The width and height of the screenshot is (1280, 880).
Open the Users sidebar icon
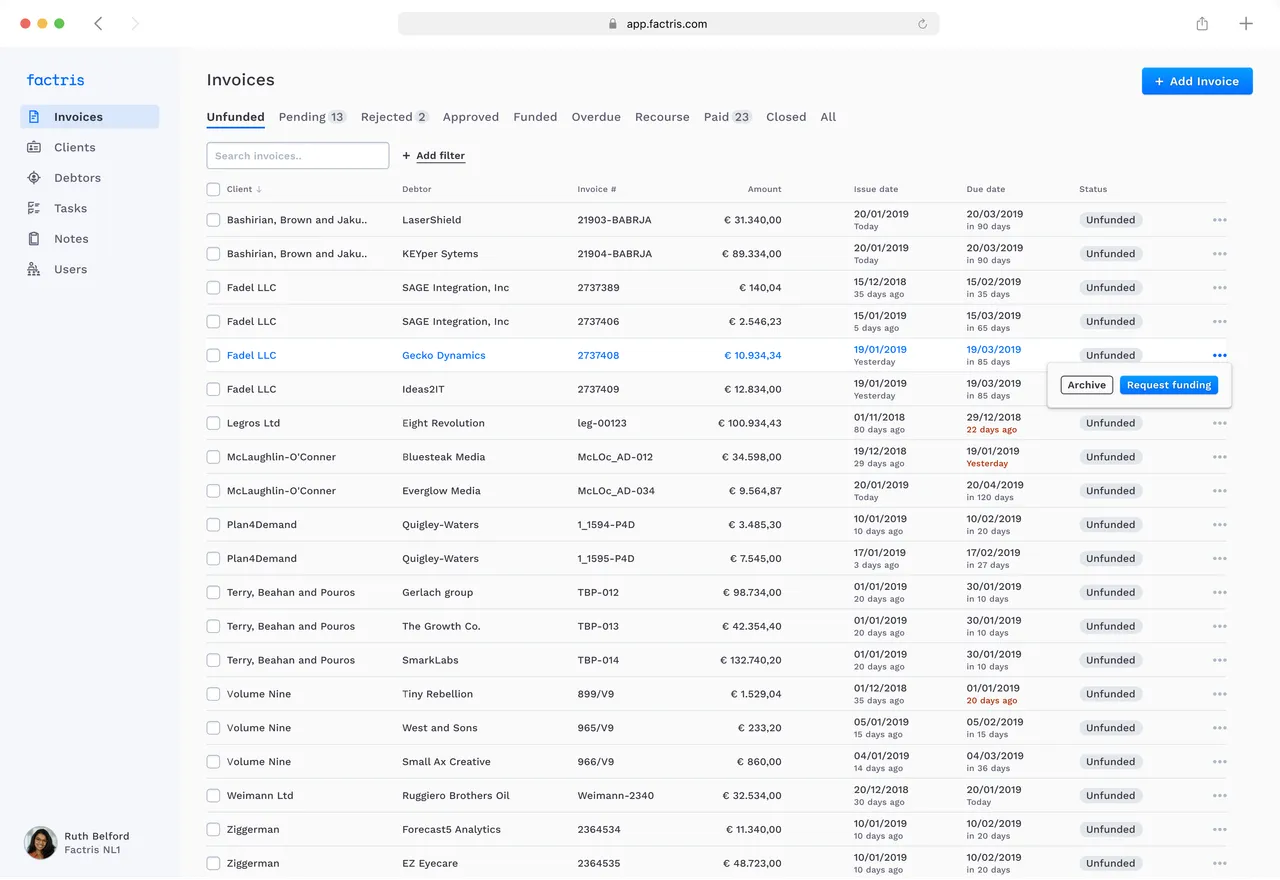tap(34, 269)
